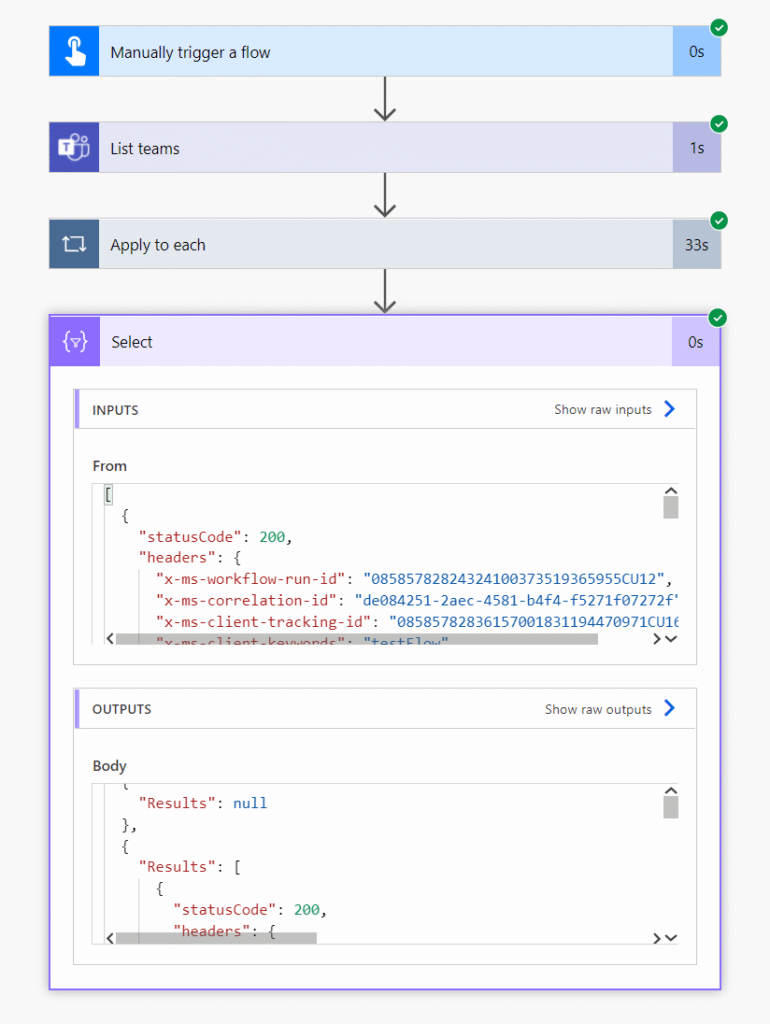Click the chevron next to Show raw inputs

[669, 409]
